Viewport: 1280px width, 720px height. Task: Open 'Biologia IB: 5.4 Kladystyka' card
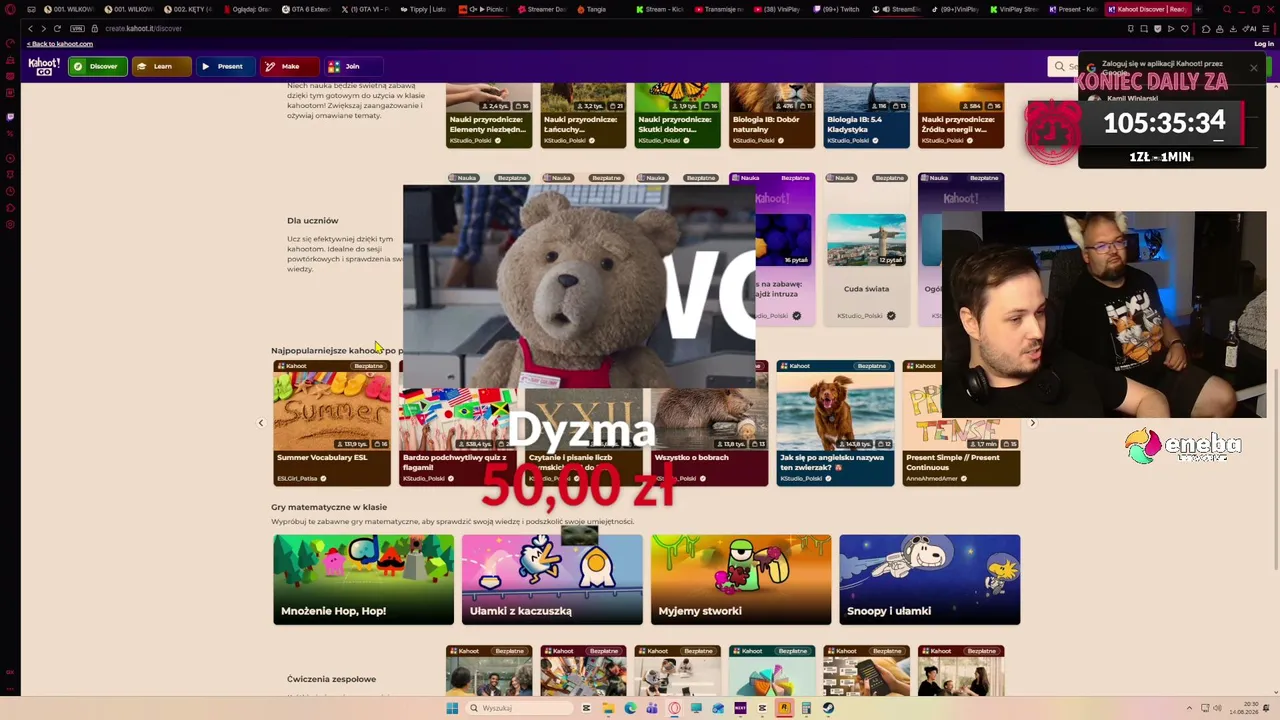[866, 116]
